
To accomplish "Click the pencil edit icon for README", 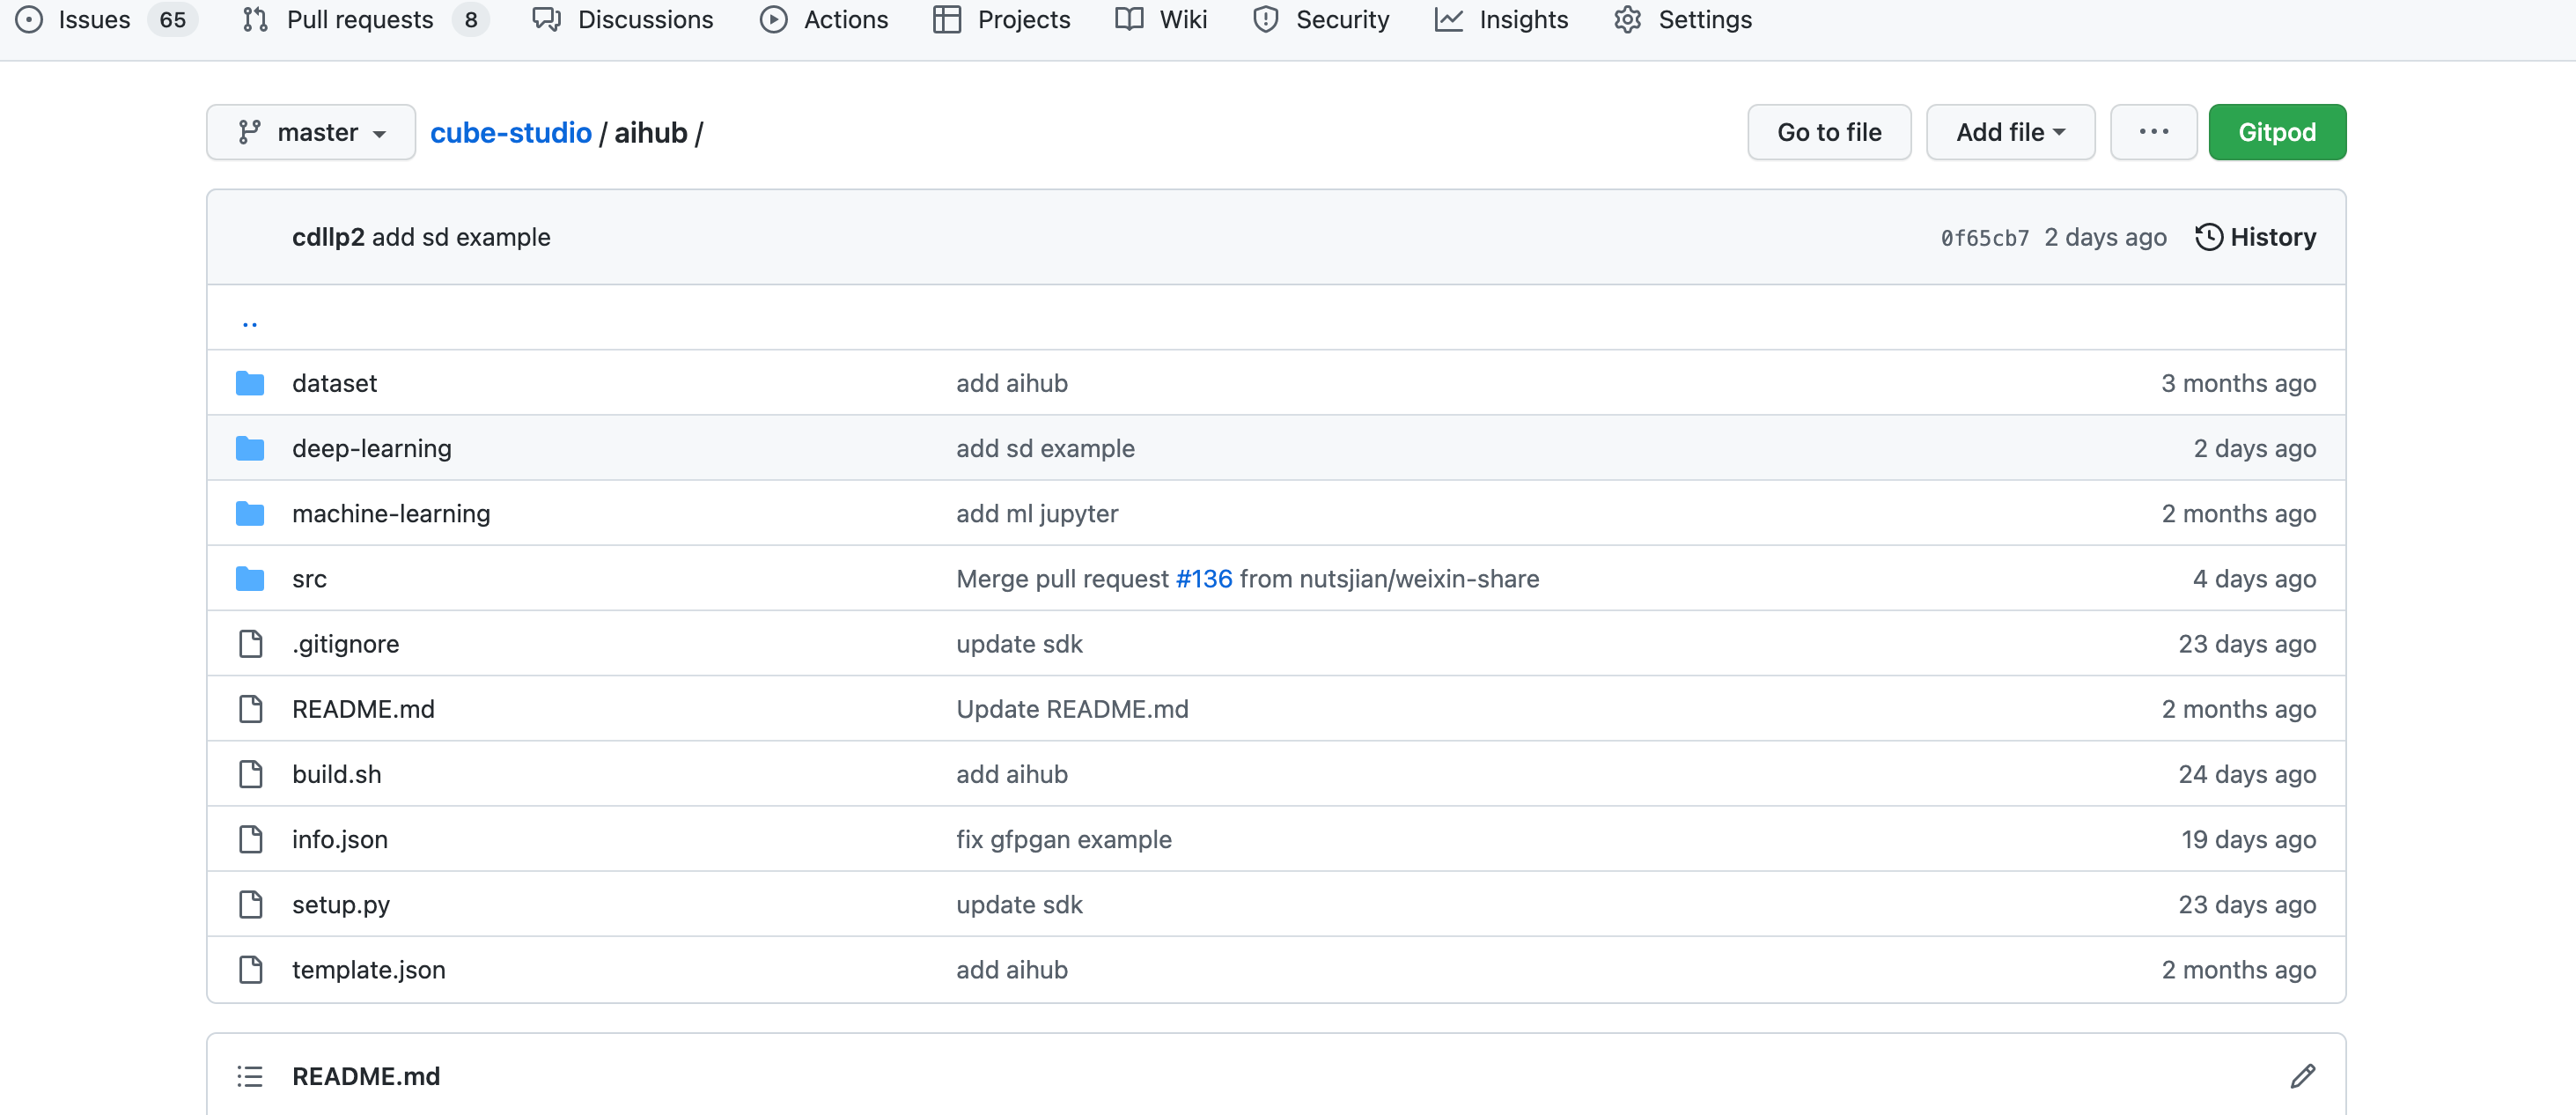I will (x=2302, y=1076).
